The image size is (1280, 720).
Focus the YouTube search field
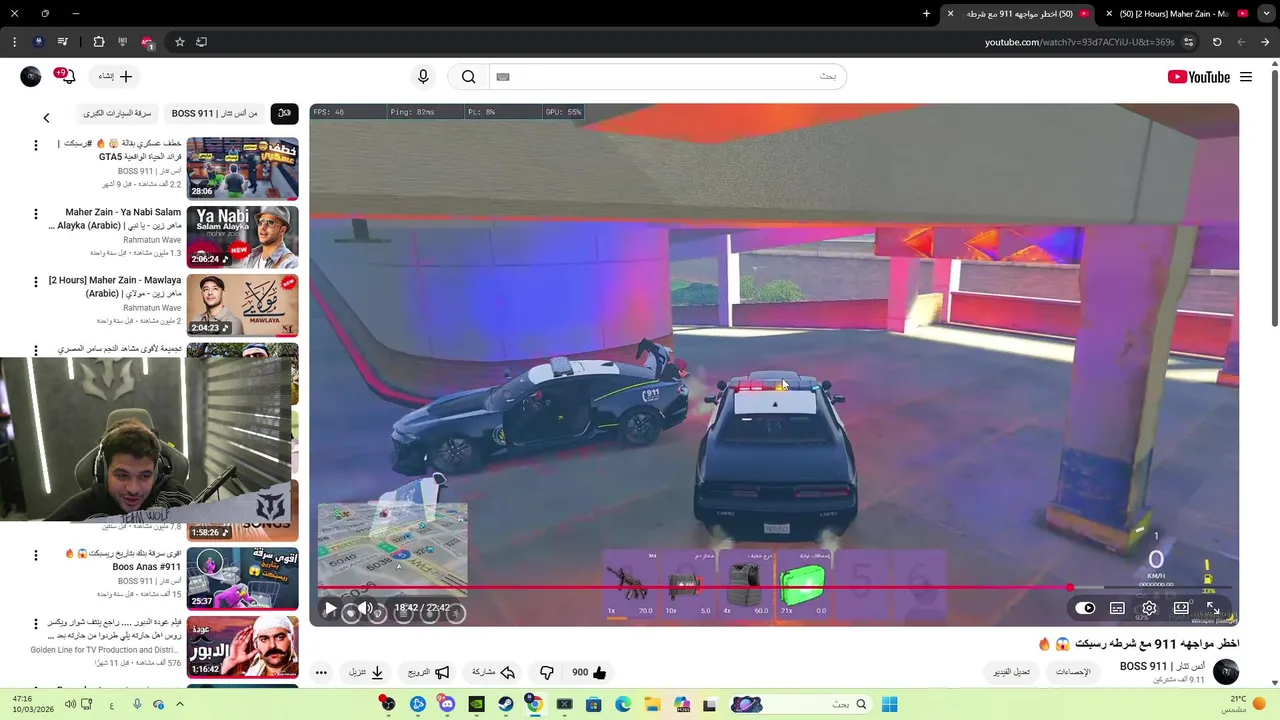pyautogui.click(x=667, y=77)
